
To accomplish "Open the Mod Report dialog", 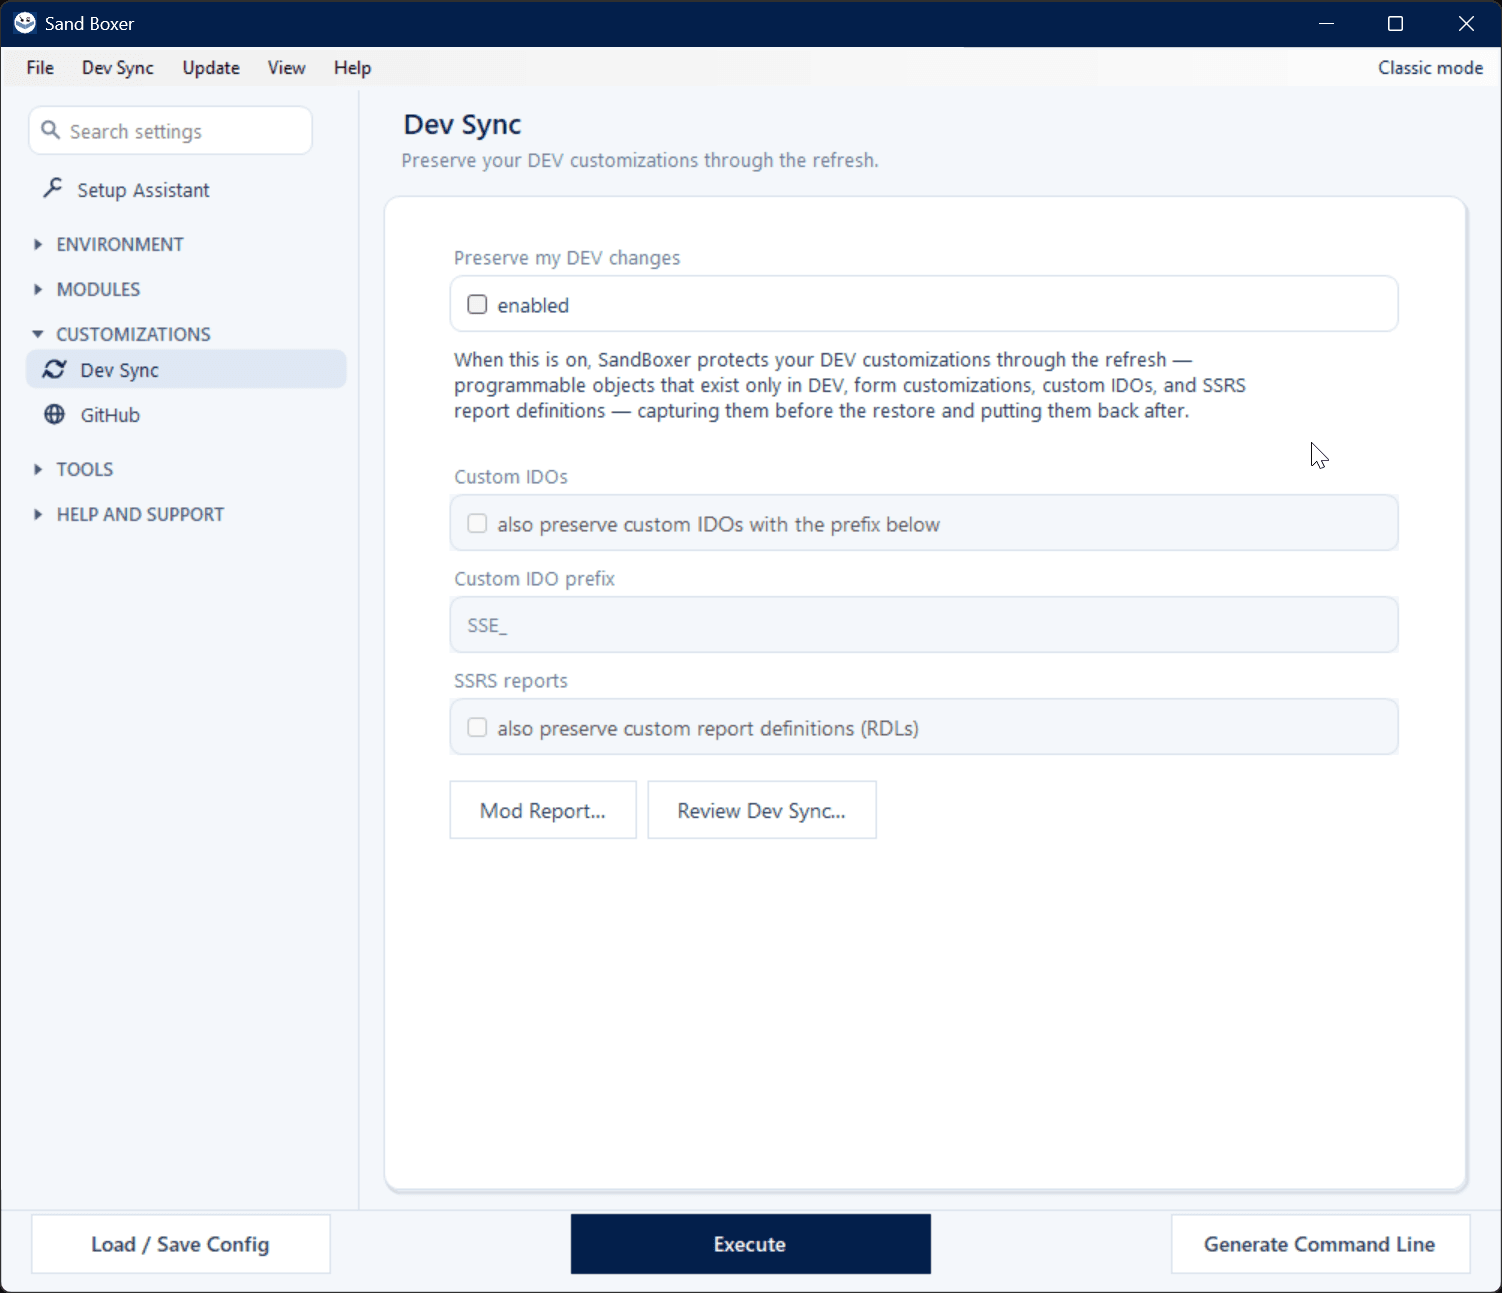I will 543,810.
